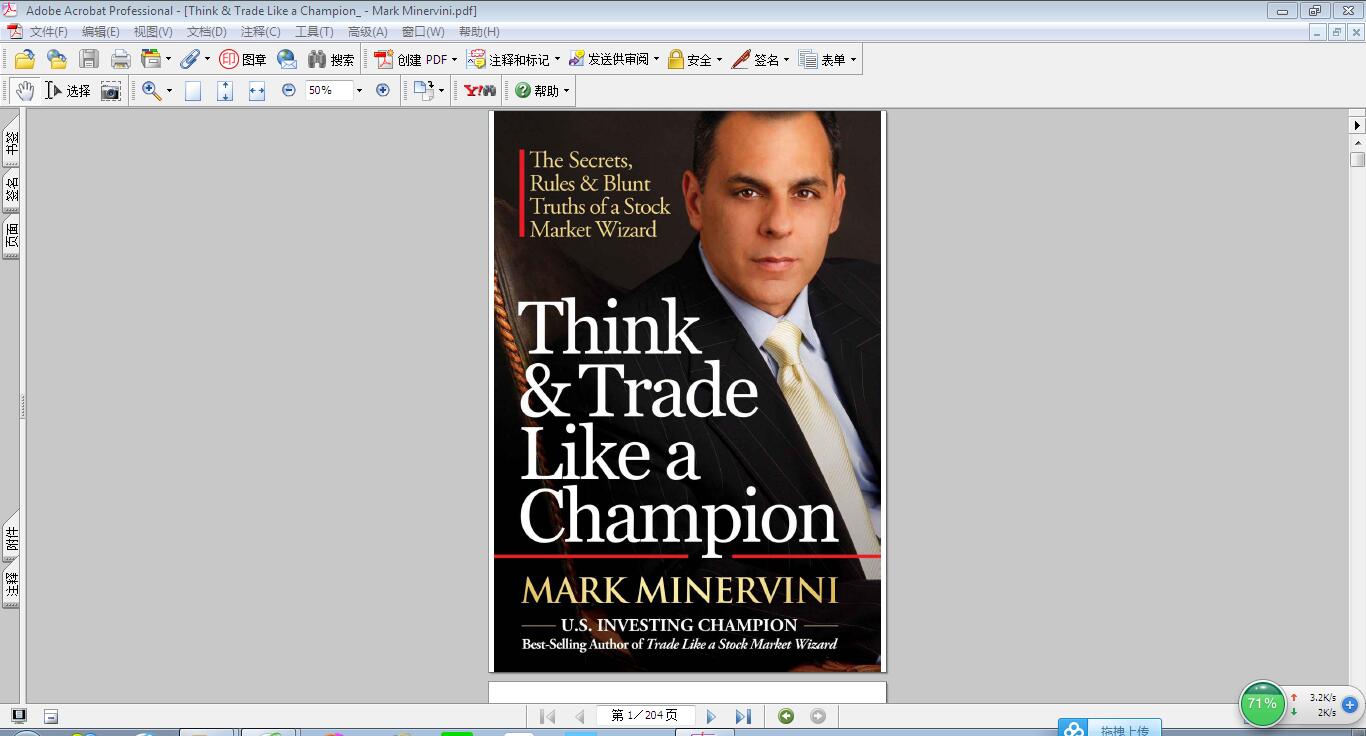This screenshot has width=1366, height=736.
Task: Jump to last page button
Action: click(x=743, y=716)
